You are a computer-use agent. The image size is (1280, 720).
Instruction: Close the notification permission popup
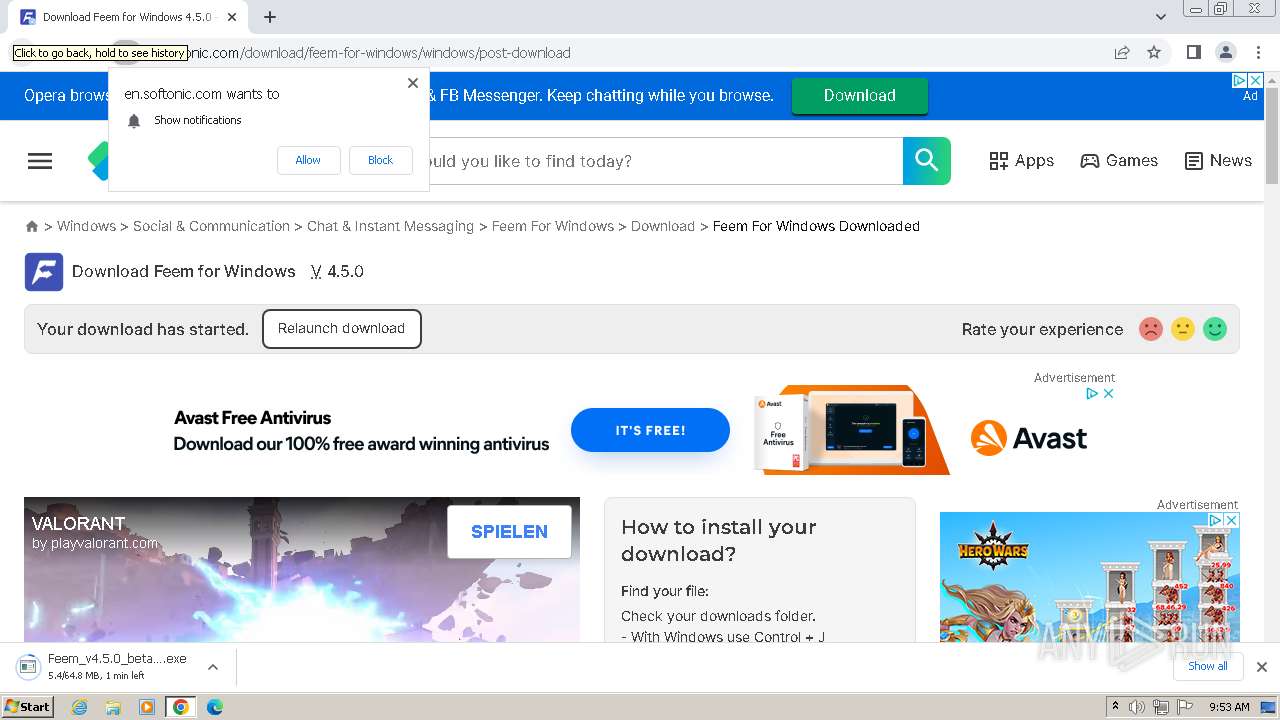point(413,83)
